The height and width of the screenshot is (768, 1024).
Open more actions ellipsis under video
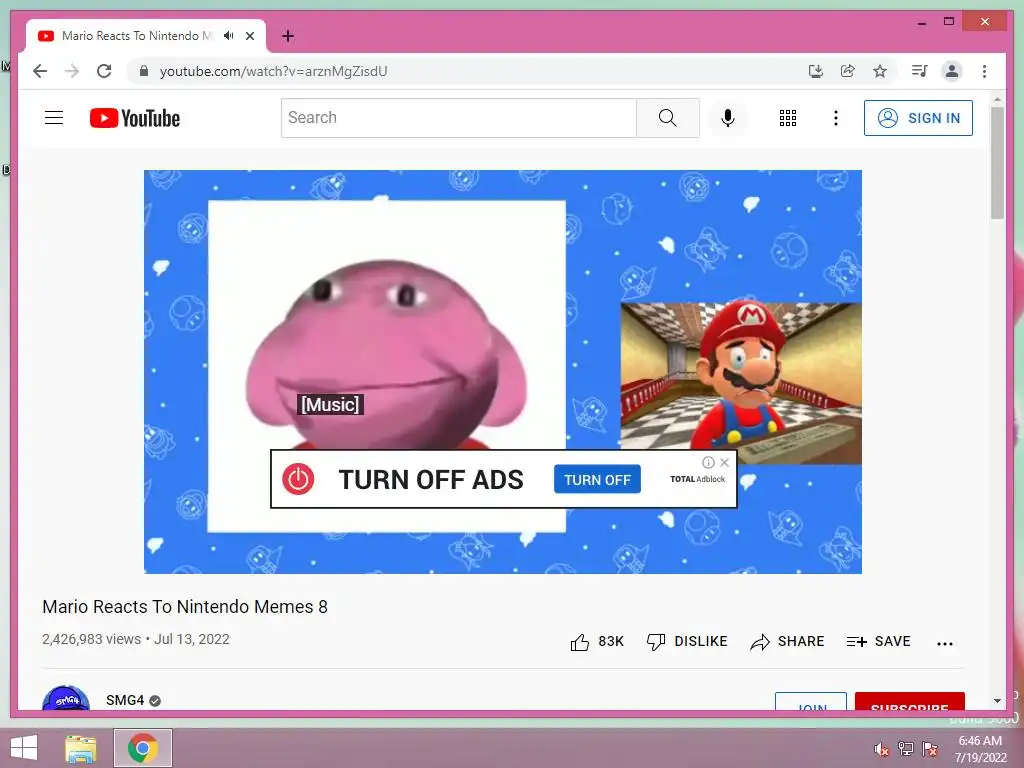coord(945,643)
